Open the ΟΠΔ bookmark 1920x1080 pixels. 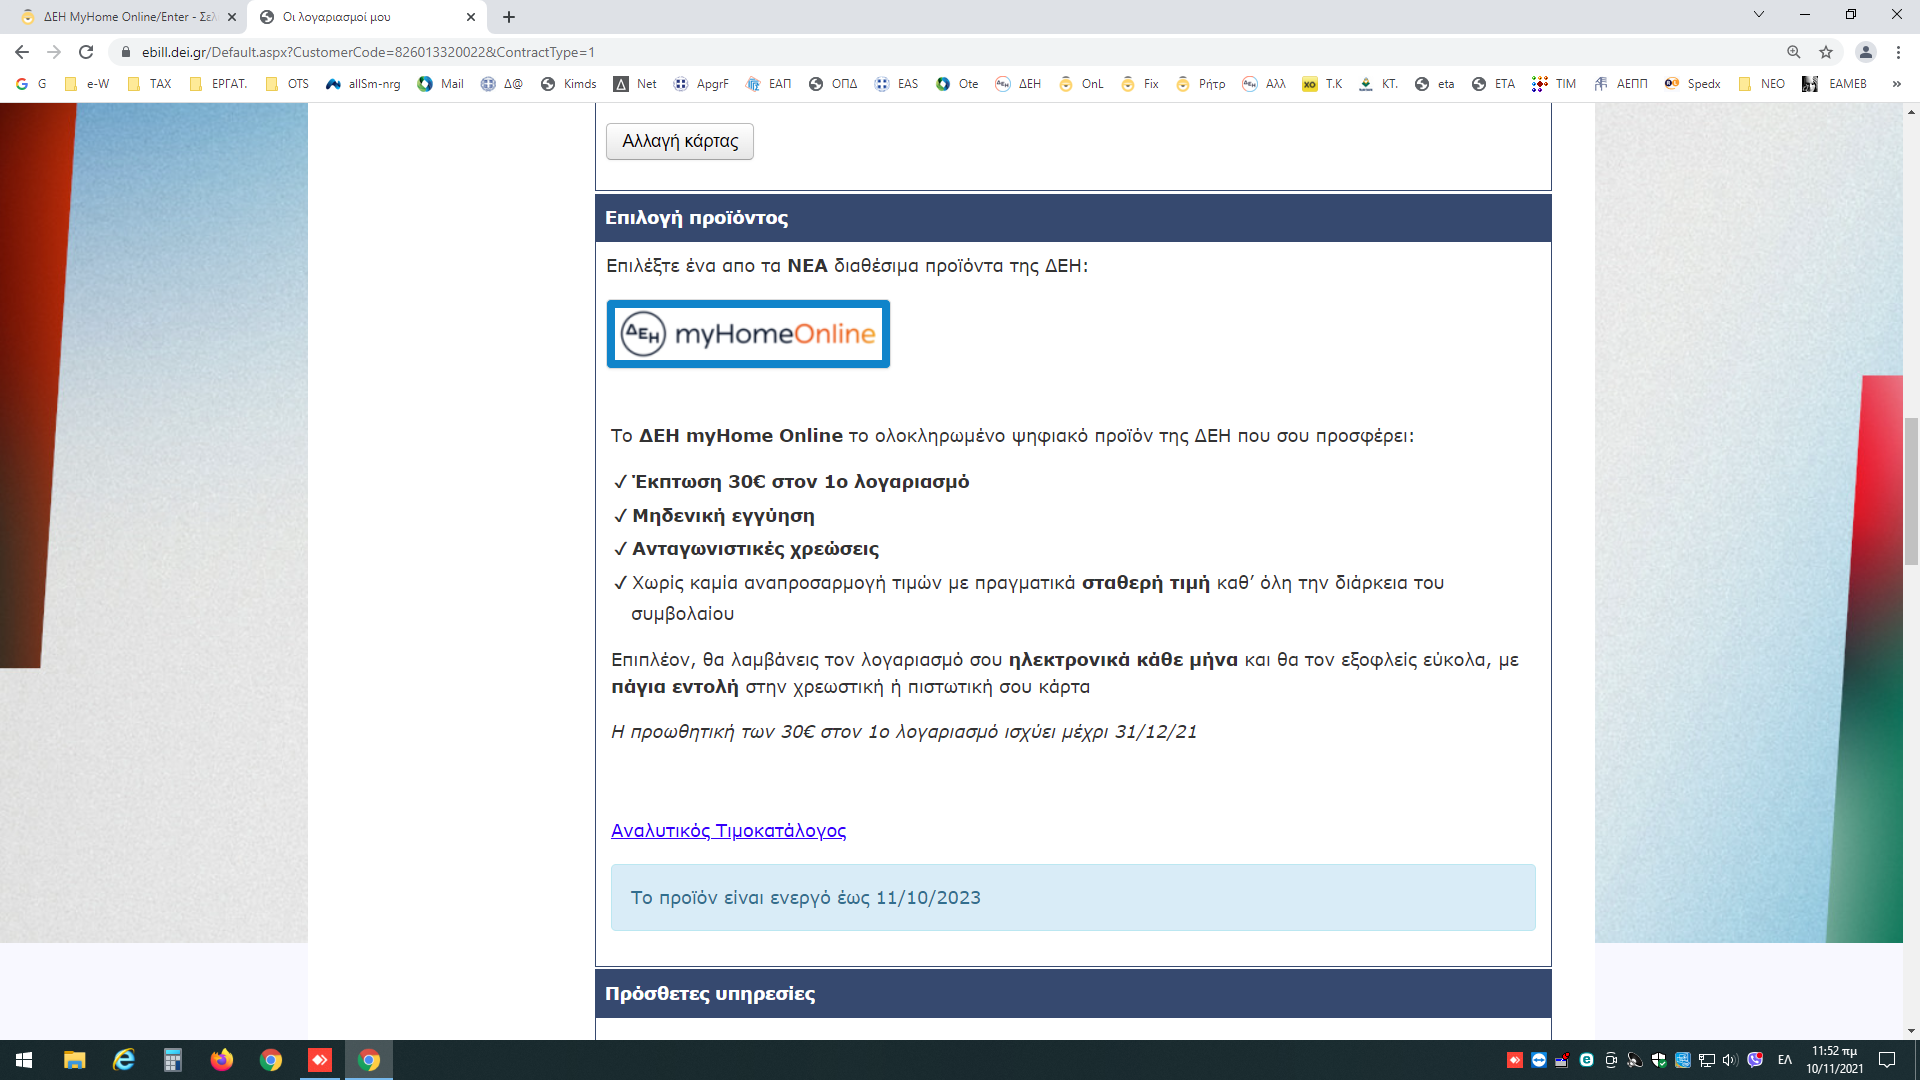tap(833, 84)
